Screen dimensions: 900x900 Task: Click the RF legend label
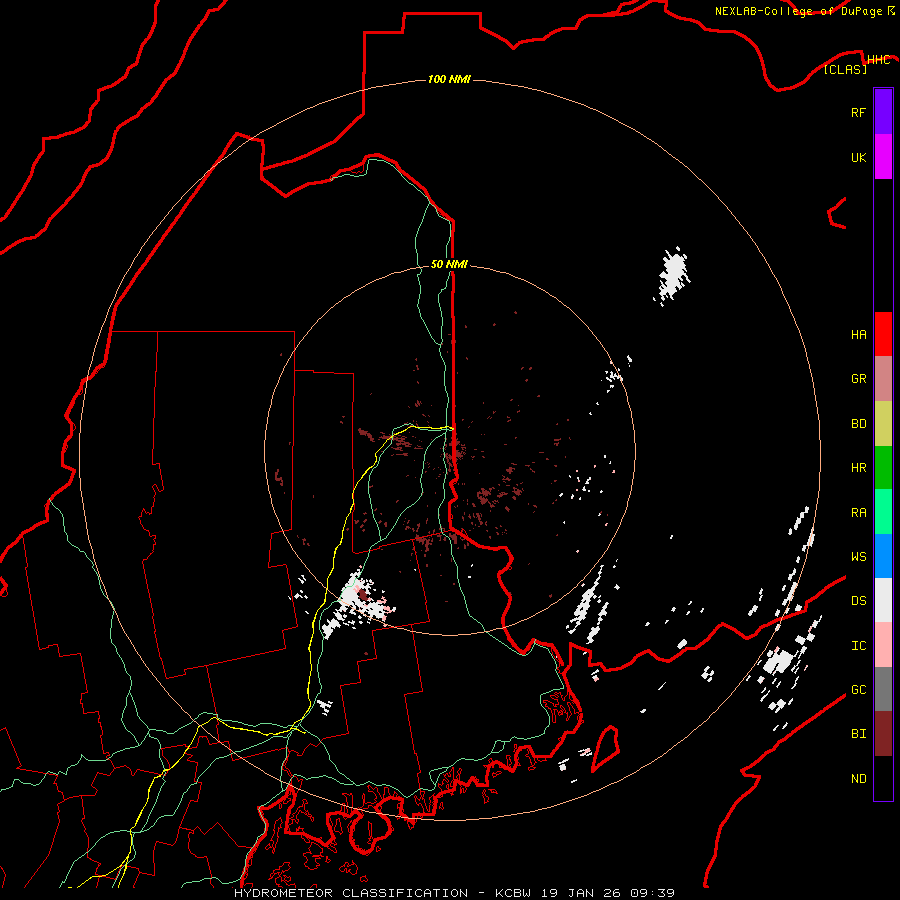[x=858, y=112]
